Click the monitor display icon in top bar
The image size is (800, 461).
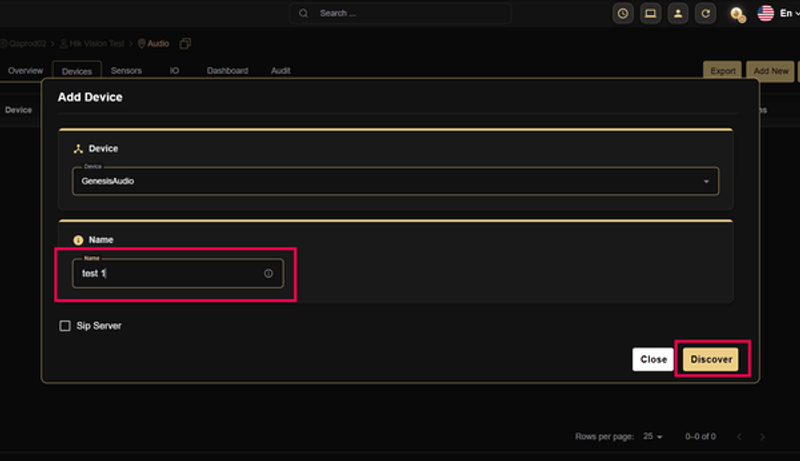coord(651,14)
